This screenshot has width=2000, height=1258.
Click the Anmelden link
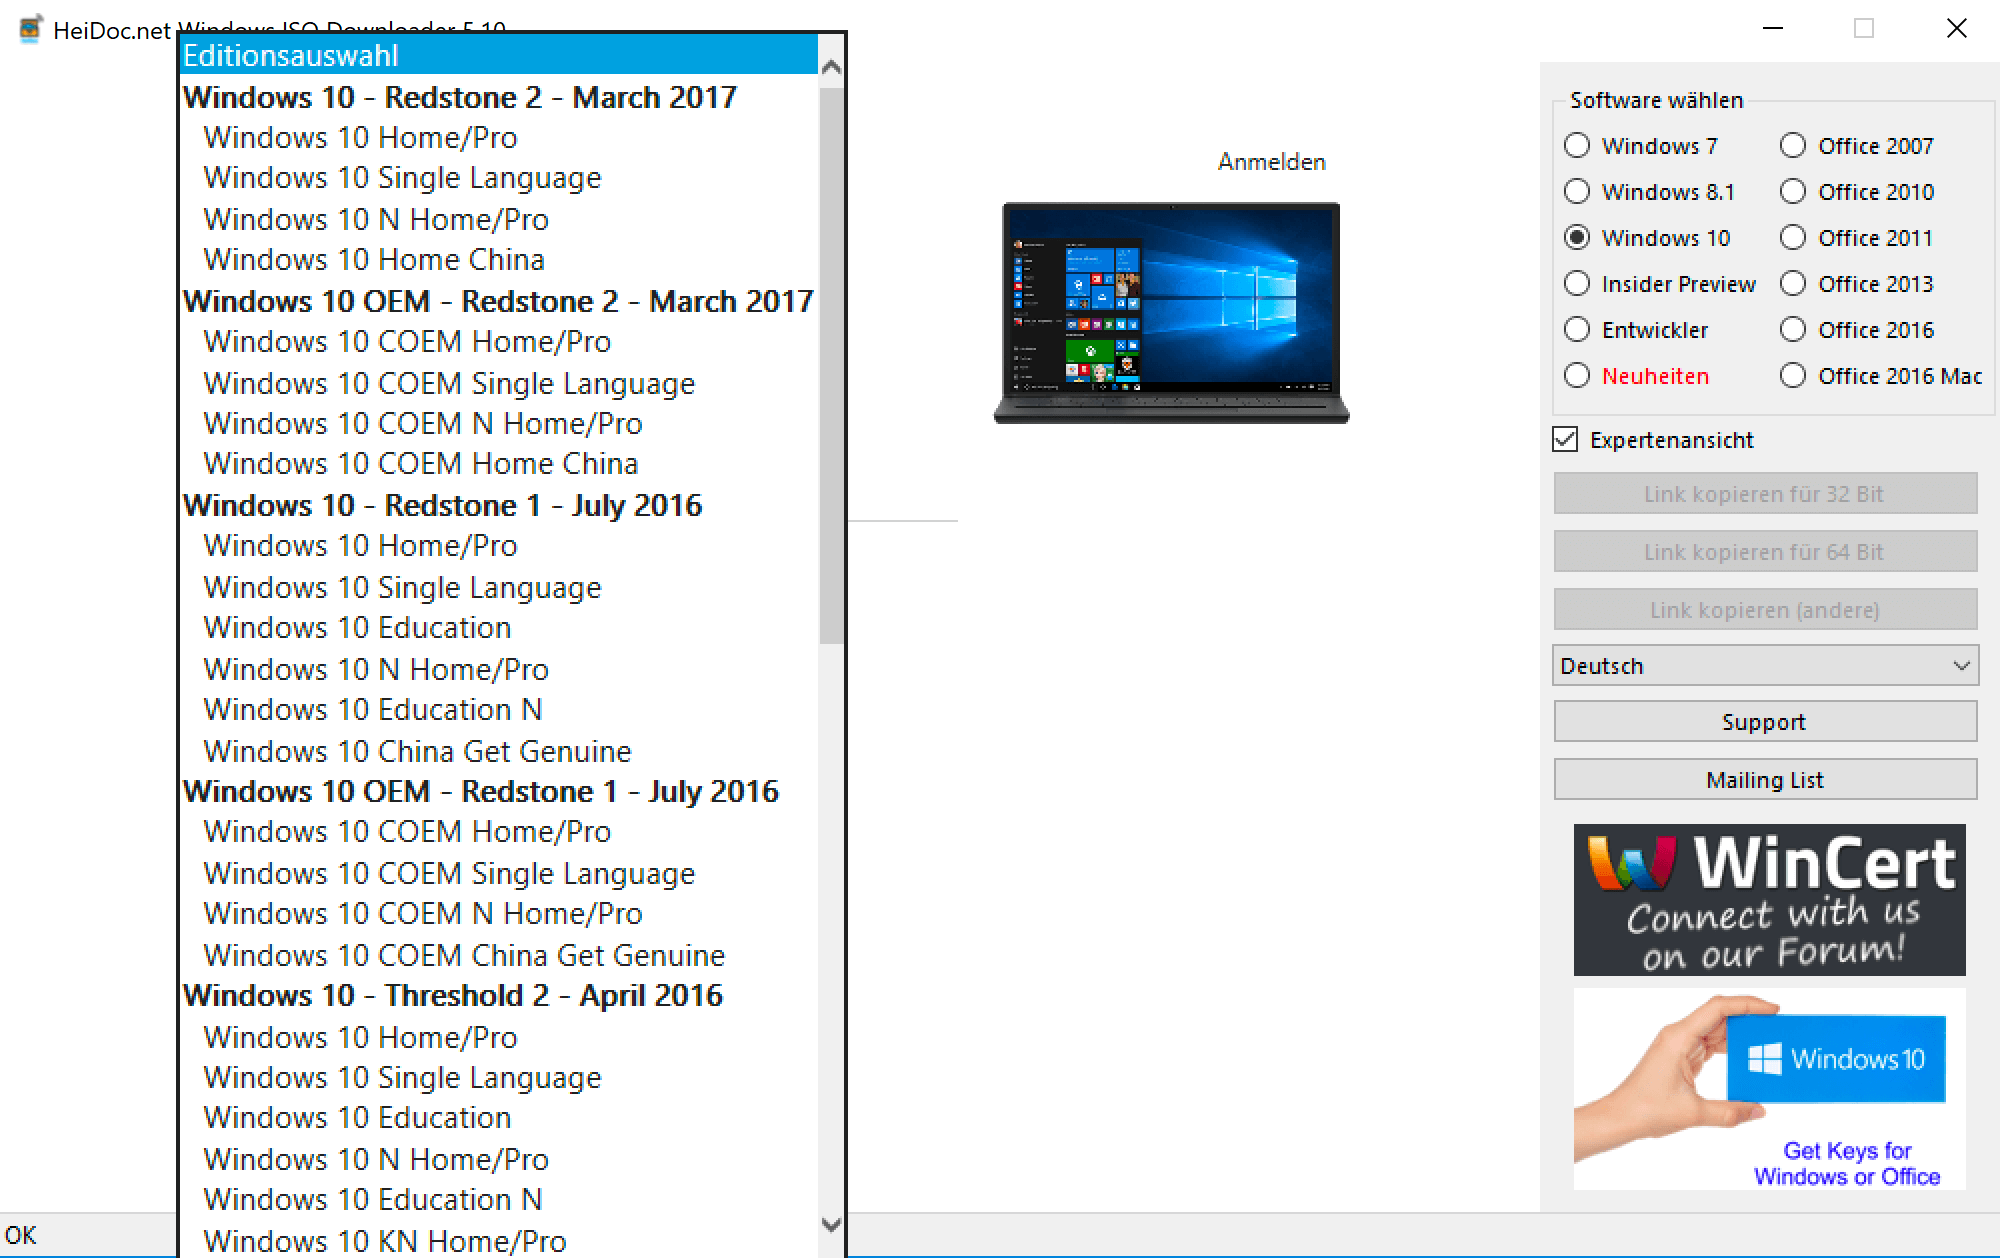pos(1271,162)
